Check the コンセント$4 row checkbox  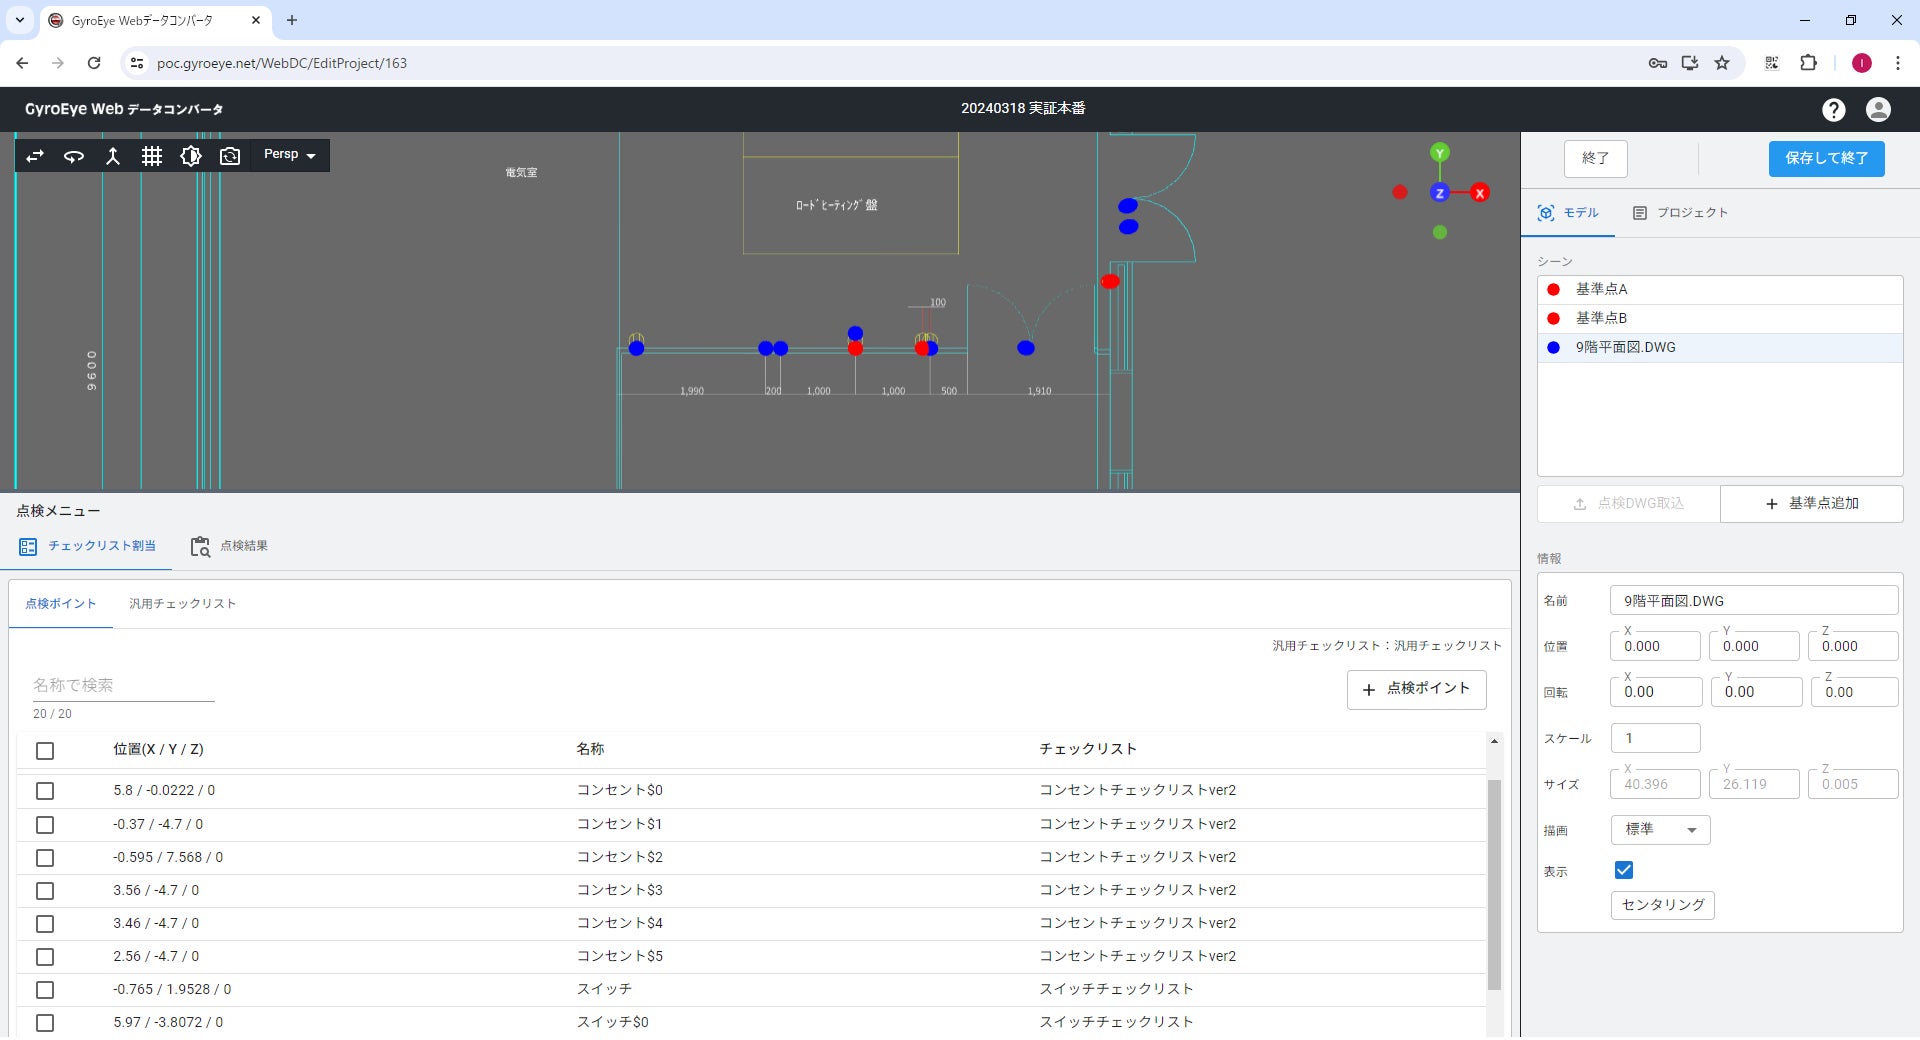tap(45, 925)
